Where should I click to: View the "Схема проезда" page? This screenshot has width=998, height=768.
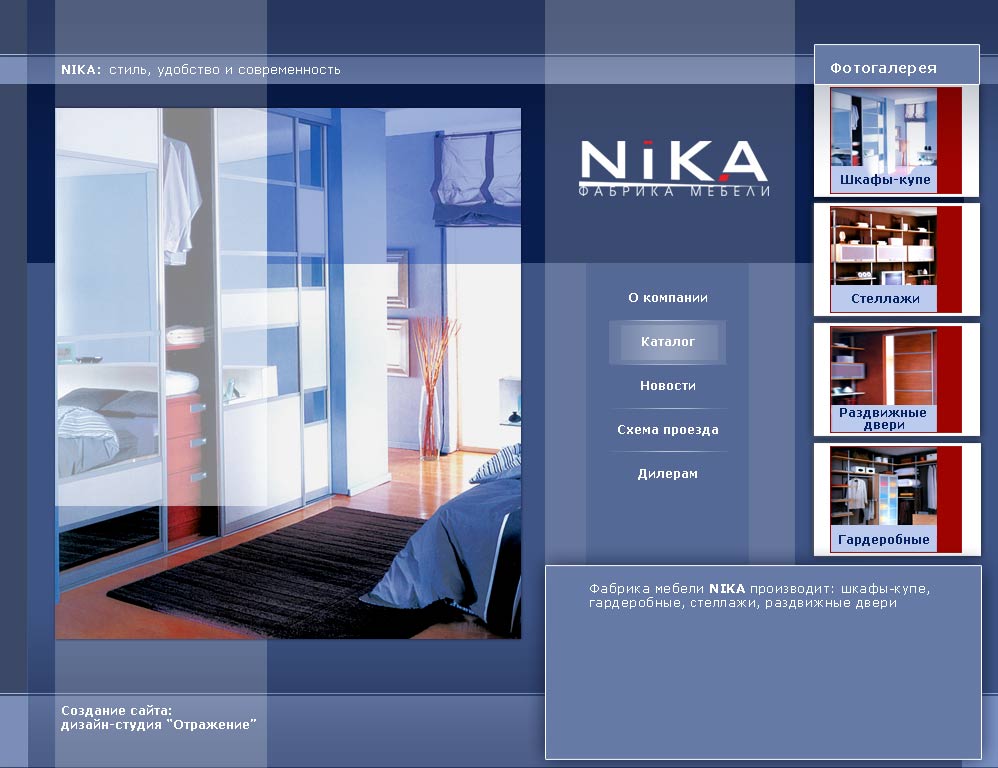click(x=667, y=429)
